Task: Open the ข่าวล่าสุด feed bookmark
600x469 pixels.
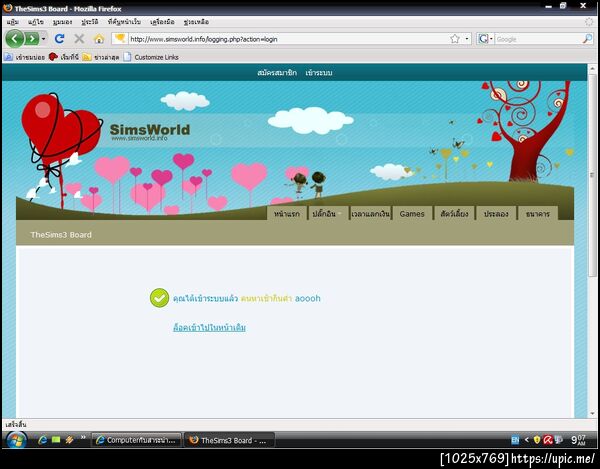Action: click(x=101, y=57)
